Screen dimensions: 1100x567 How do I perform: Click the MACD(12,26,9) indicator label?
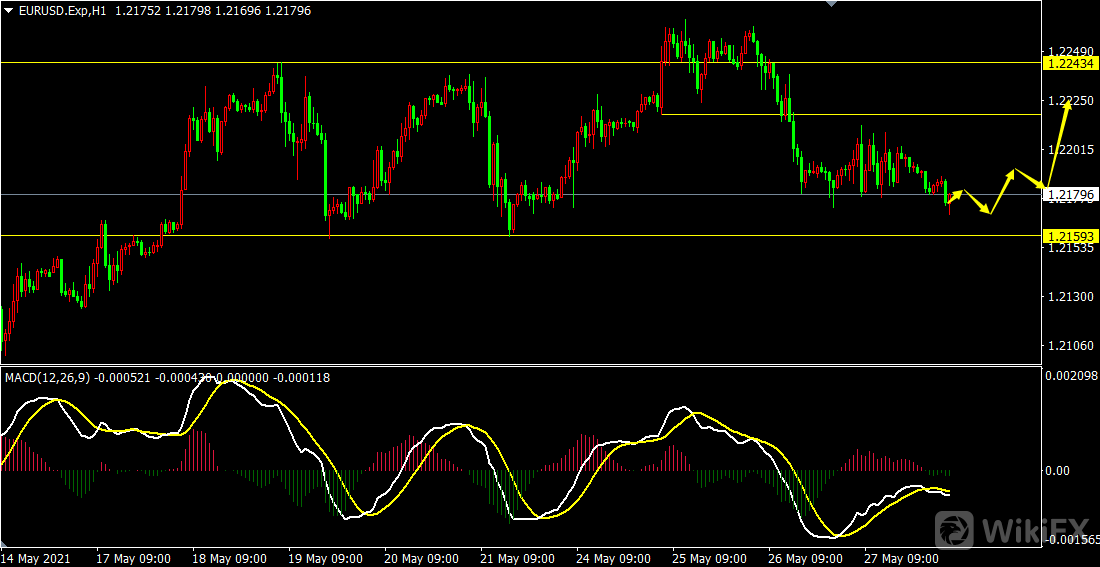45,377
